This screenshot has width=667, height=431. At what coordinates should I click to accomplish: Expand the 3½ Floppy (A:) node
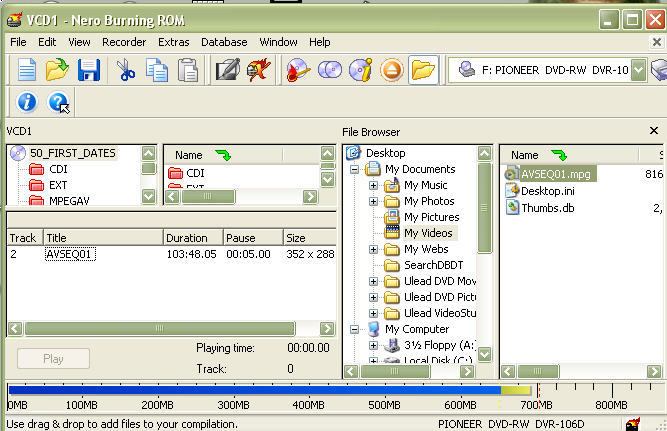pos(373,345)
